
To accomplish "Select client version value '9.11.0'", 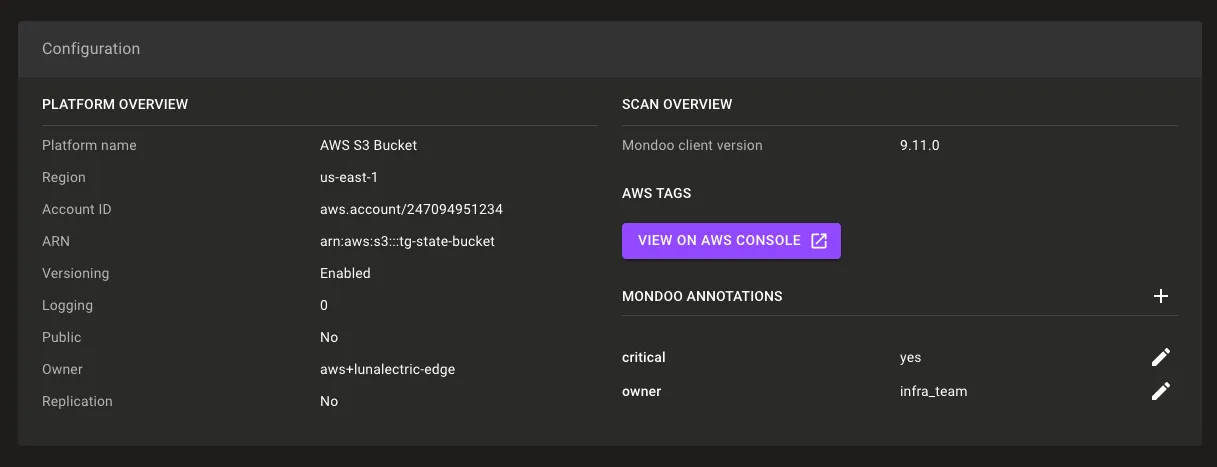I will click(x=920, y=145).
